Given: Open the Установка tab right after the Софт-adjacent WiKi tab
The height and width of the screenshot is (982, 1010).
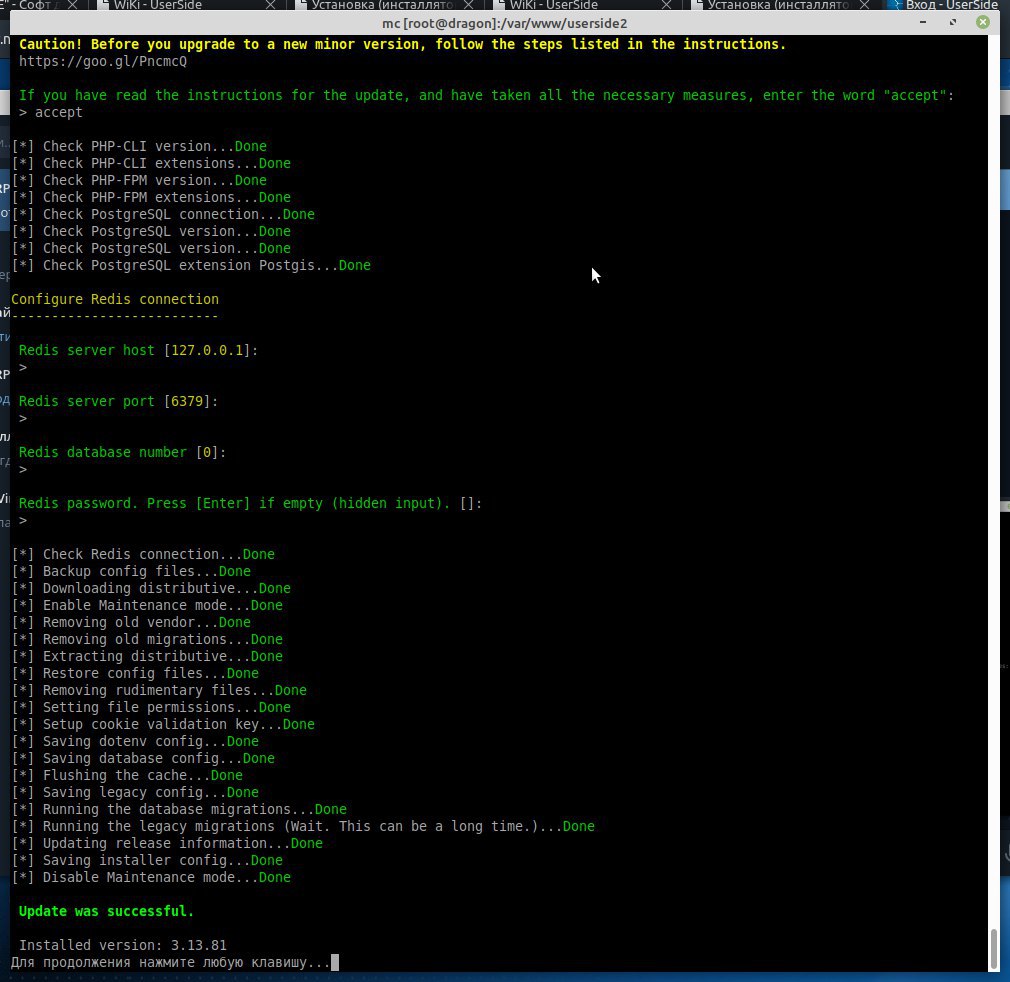Looking at the screenshot, I should coord(383,5).
